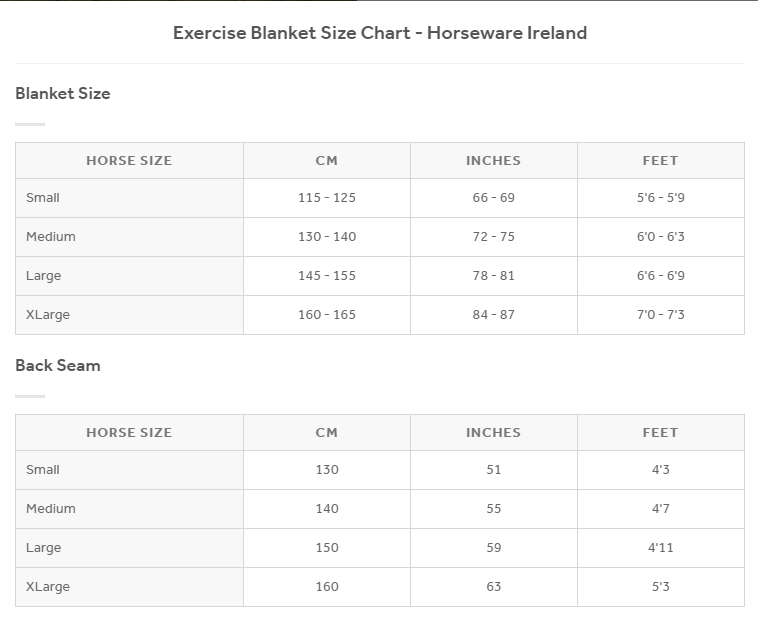Select Large row label in Back Seam table

44,548
